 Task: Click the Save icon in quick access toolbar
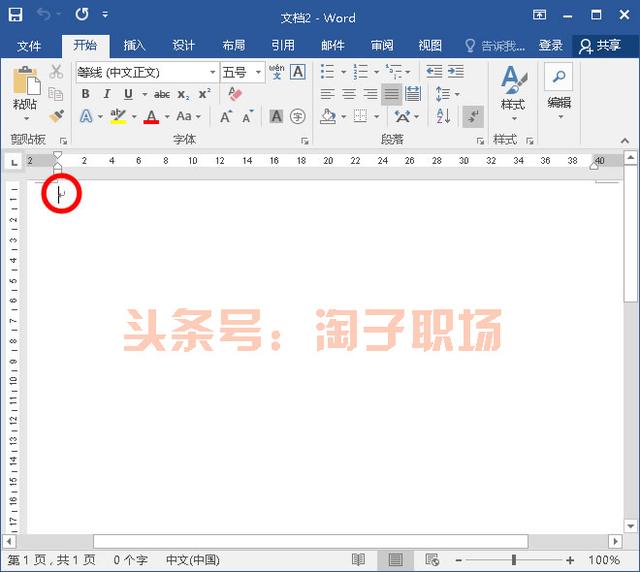coord(16,15)
